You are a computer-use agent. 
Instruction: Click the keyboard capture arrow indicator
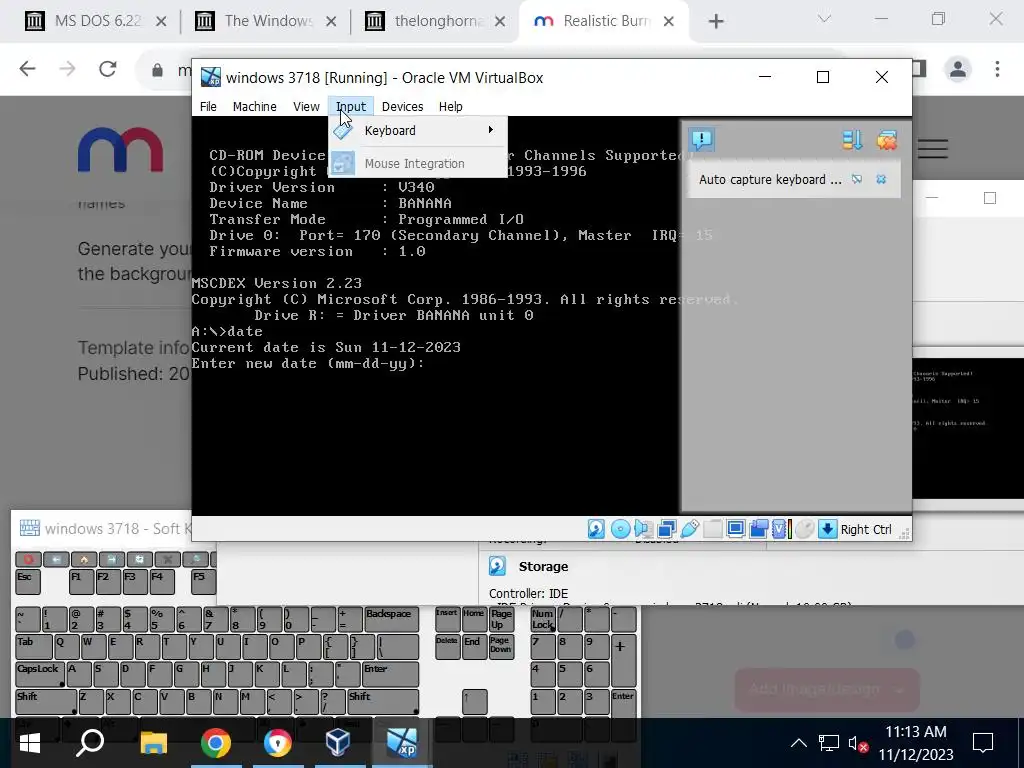(x=827, y=529)
